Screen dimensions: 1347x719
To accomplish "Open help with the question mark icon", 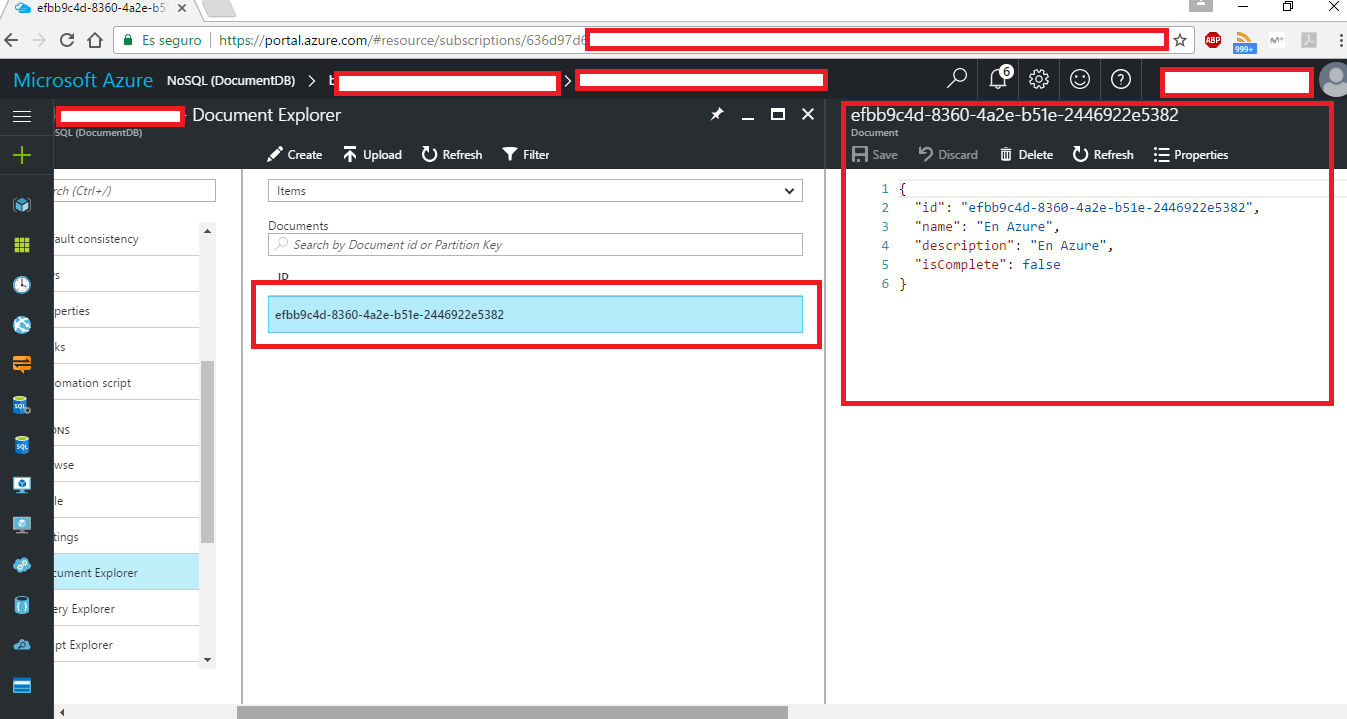I will pyautogui.click(x=1120, y=79).
